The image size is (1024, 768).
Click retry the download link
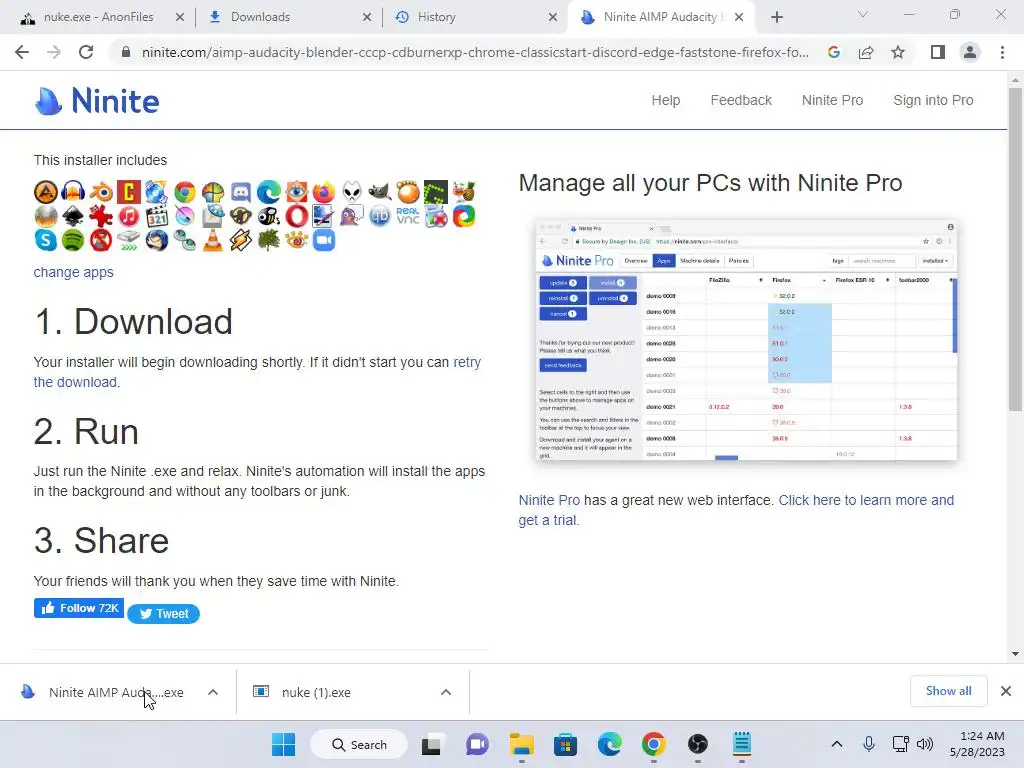point(257,372)
